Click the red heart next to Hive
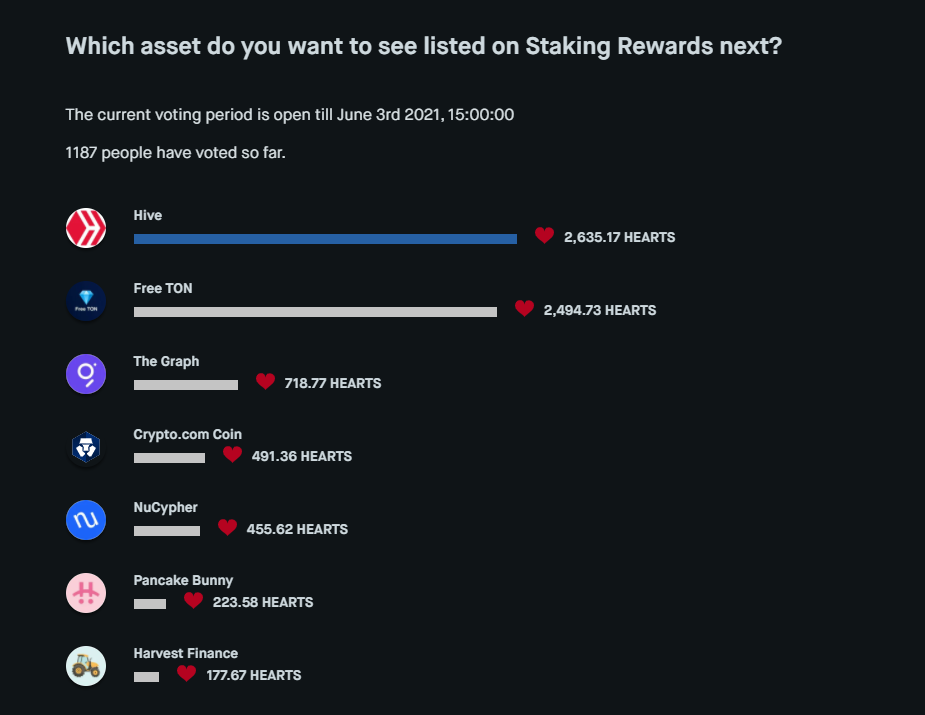 (x=544, y=236)
